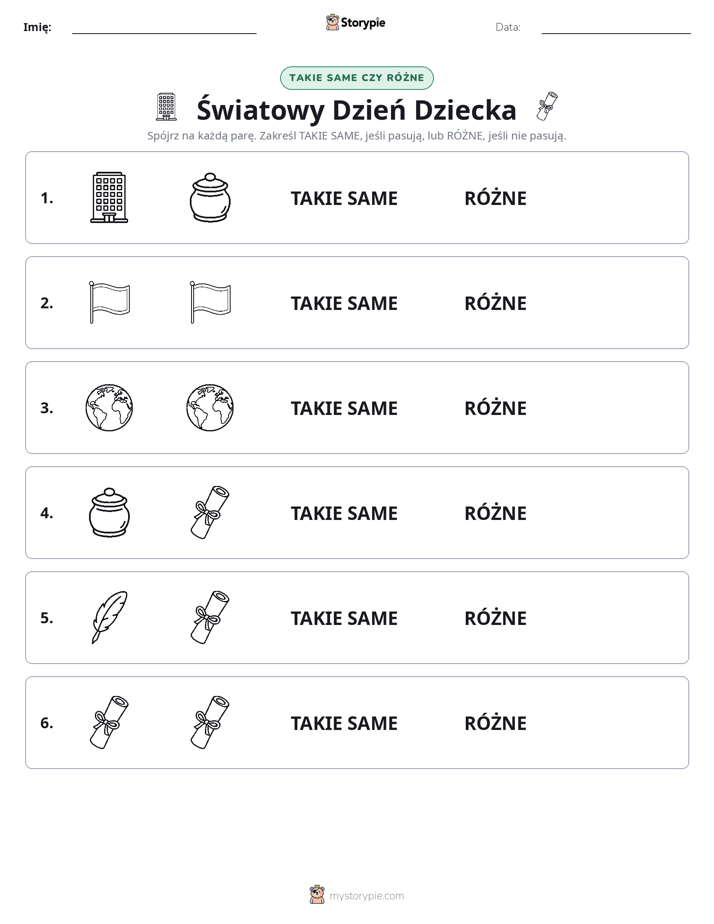The height and width of the screenshot is (924, 714).
Task: Click the scroll icon in row 4
Action: 210,512
